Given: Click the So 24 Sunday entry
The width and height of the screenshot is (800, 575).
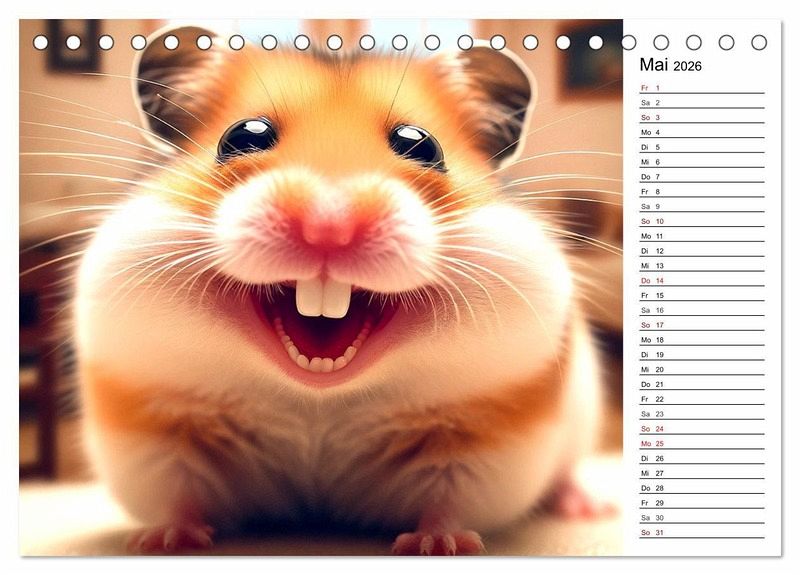Looking at the screenshot, I should (701, 429).
